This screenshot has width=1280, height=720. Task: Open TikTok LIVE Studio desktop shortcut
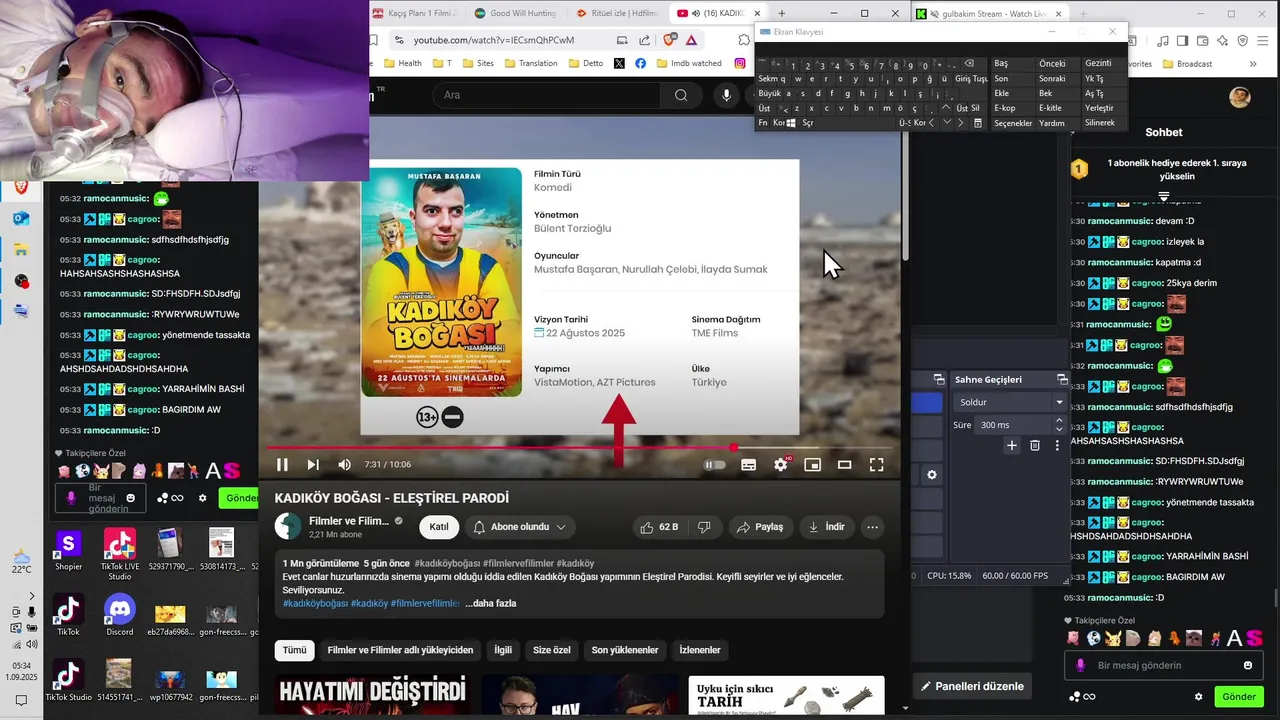coord(119,555)
